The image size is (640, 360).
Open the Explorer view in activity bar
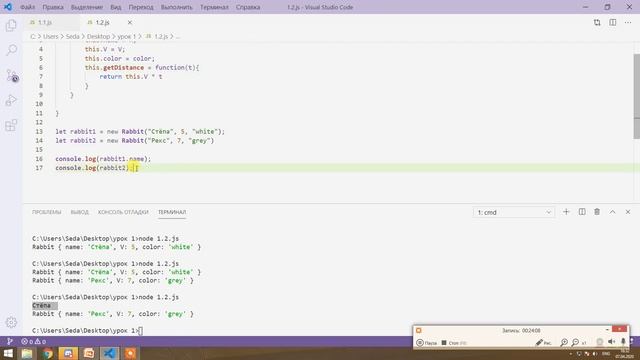point(11,25)
